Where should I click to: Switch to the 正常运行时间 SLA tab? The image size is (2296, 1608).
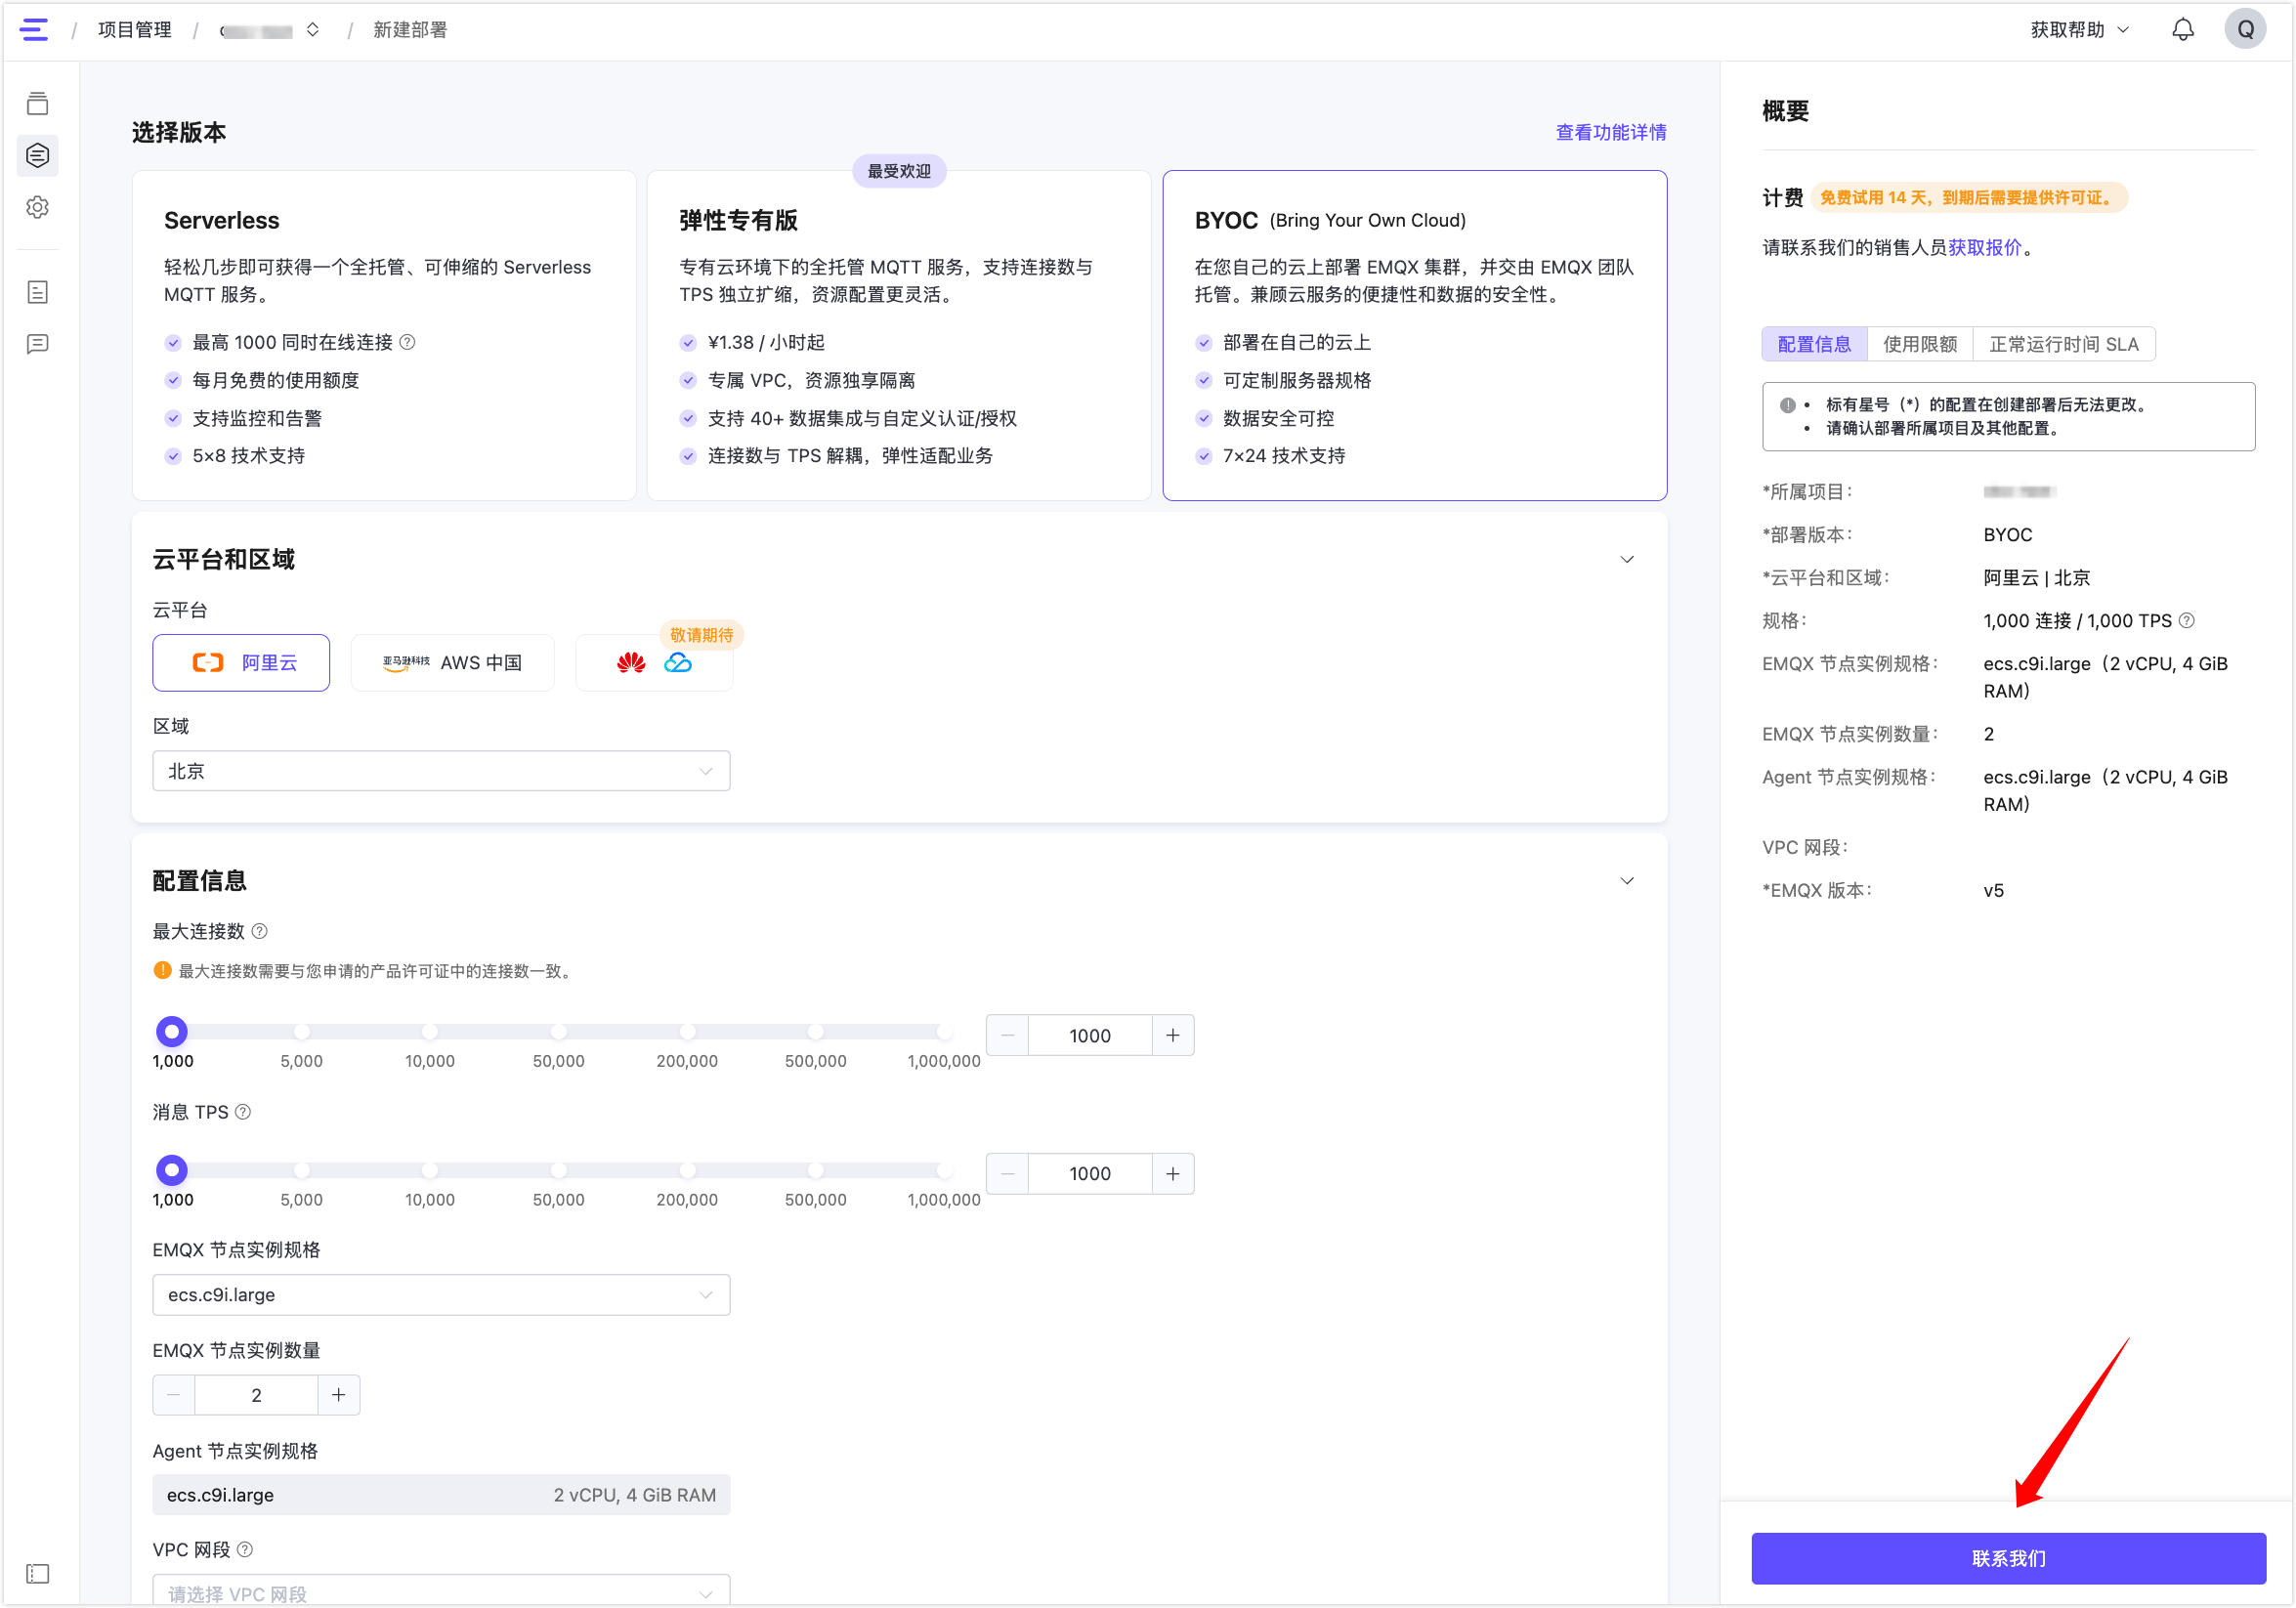coord(2063,344)
